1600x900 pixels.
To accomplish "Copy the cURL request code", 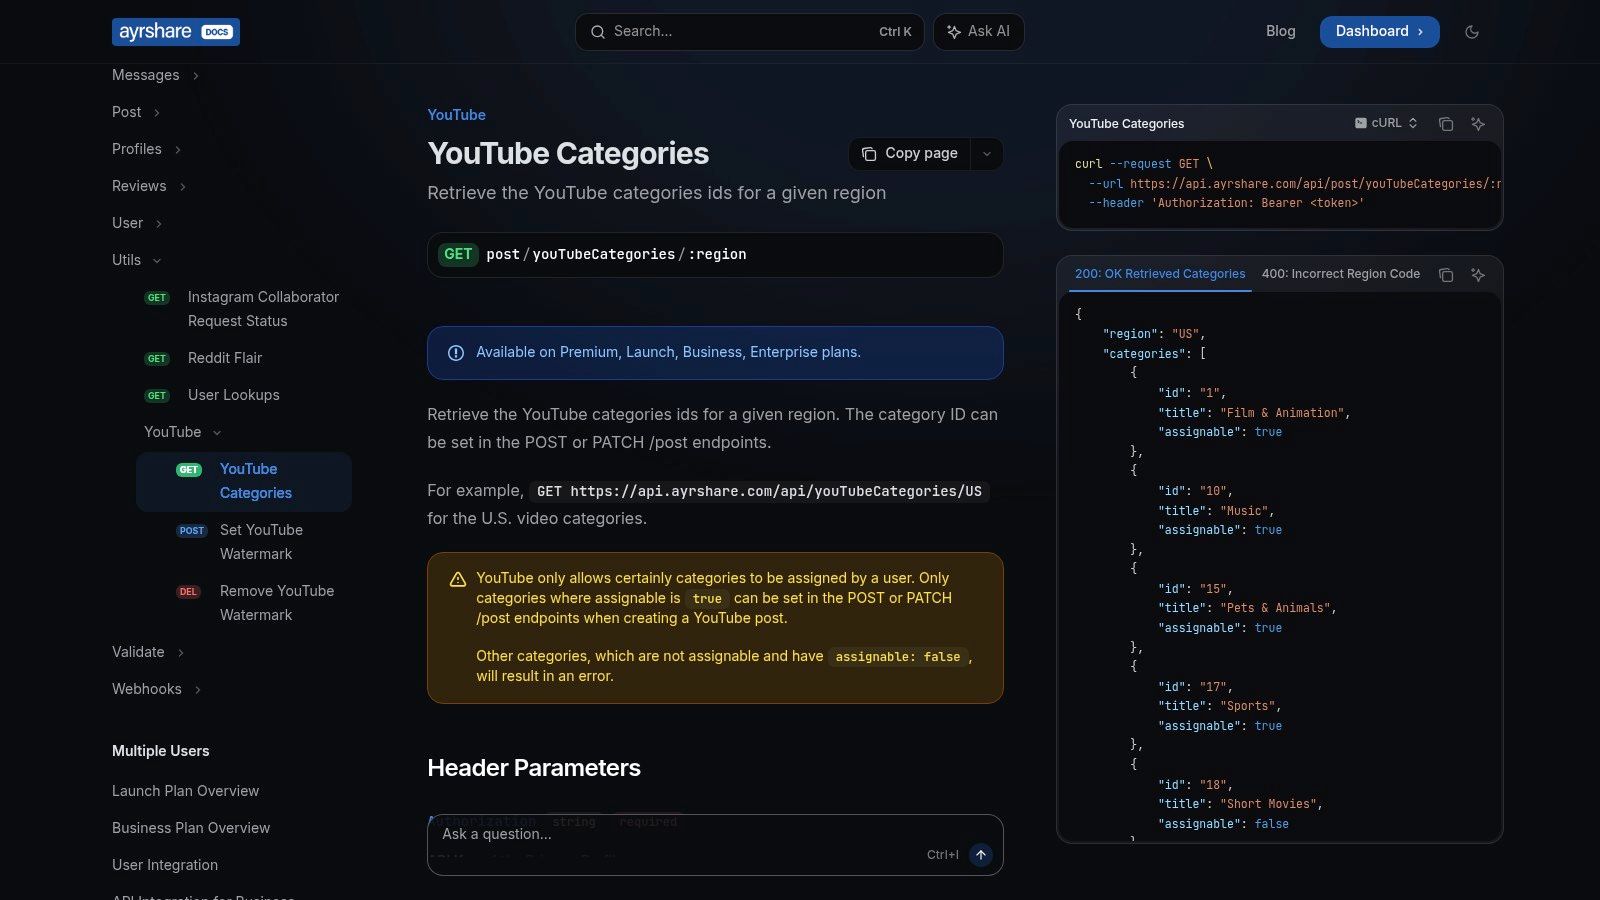I will (x=1446, y=124).
